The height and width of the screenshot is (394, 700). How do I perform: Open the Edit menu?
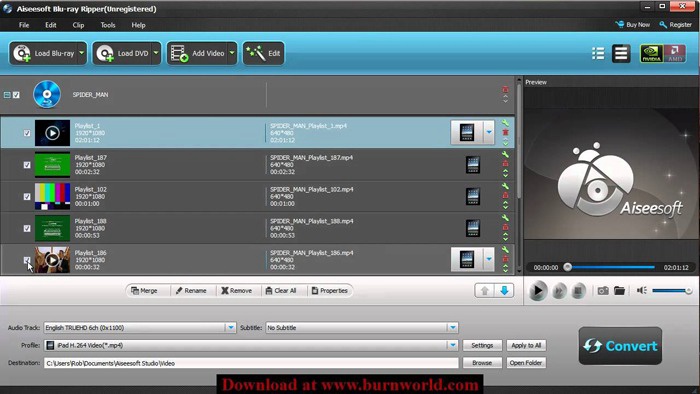coord(51,25)
